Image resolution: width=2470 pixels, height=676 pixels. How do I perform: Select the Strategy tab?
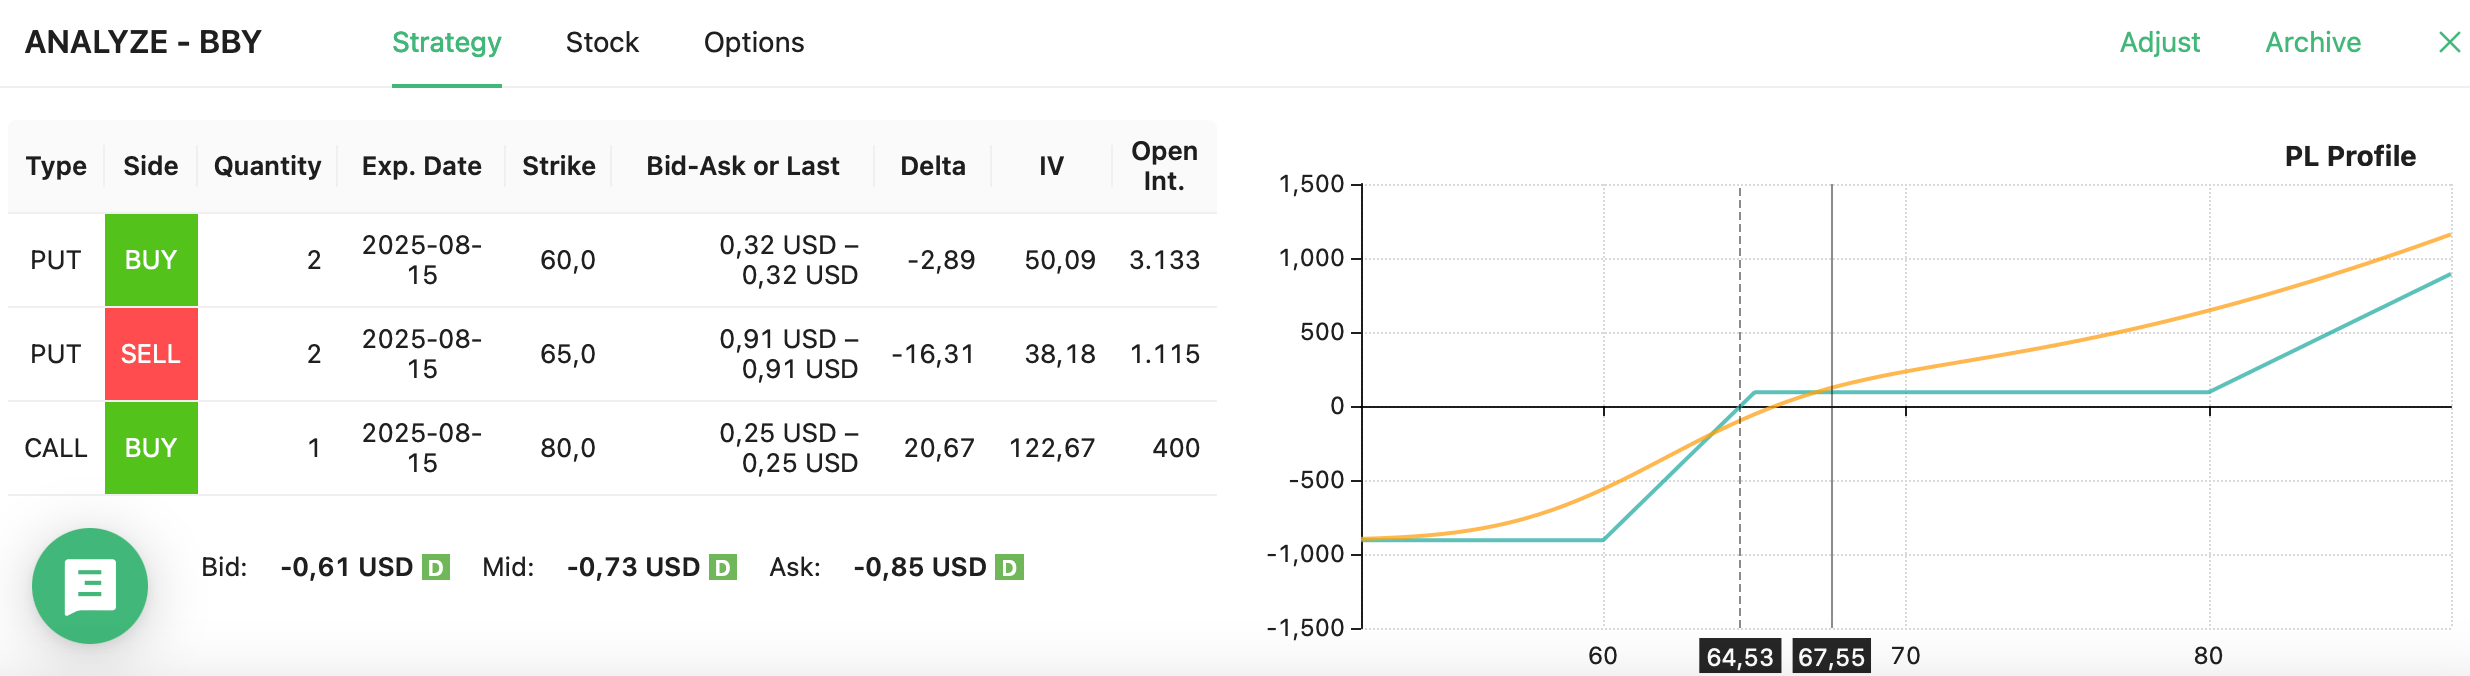[x=446, y=42]
